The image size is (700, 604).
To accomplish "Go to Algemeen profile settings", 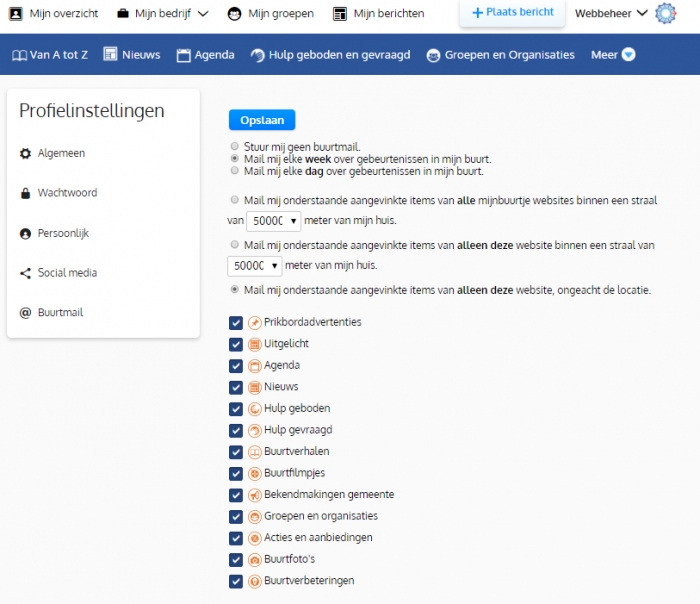I will (x=60, y=153).
